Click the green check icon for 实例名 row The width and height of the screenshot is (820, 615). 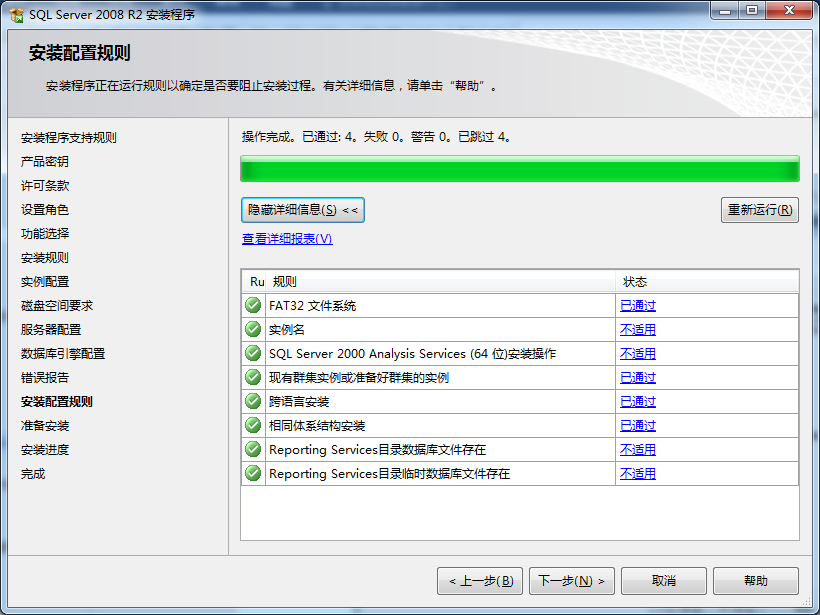pos(253,329)
